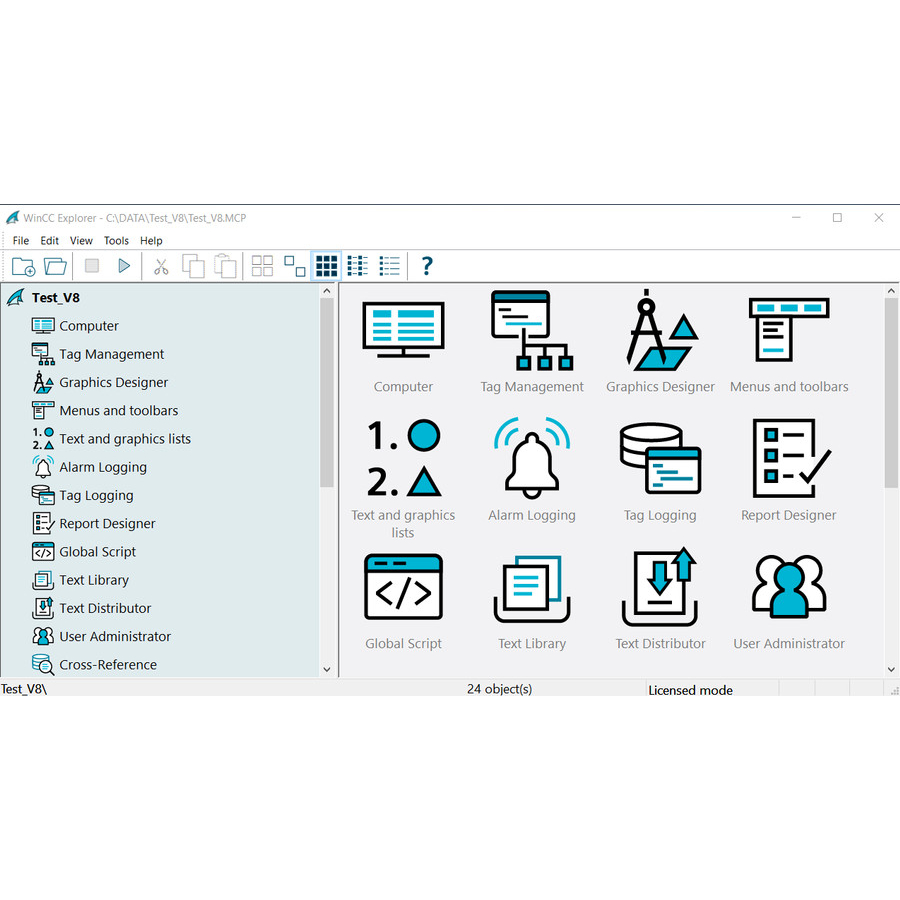
Task: Switch to extra large icons view
Action: tap(262, 266)
